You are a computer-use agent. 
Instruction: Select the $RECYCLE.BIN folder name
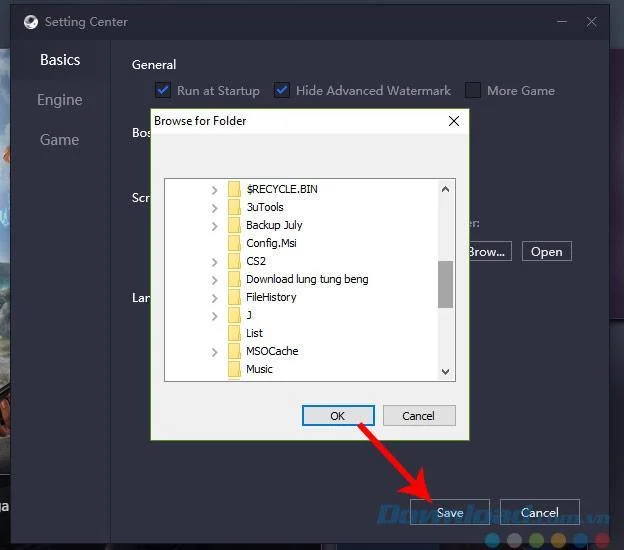pos(282,189)
